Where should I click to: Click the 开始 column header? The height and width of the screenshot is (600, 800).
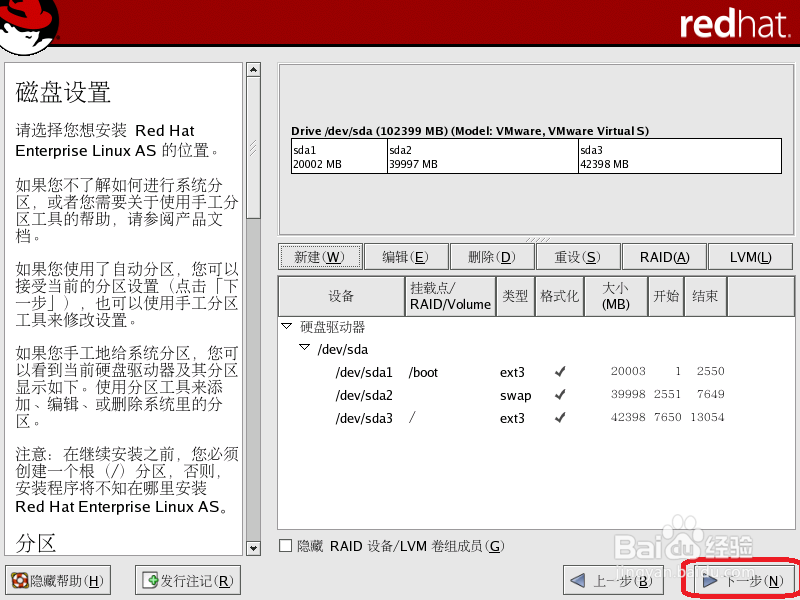point(666,296)
